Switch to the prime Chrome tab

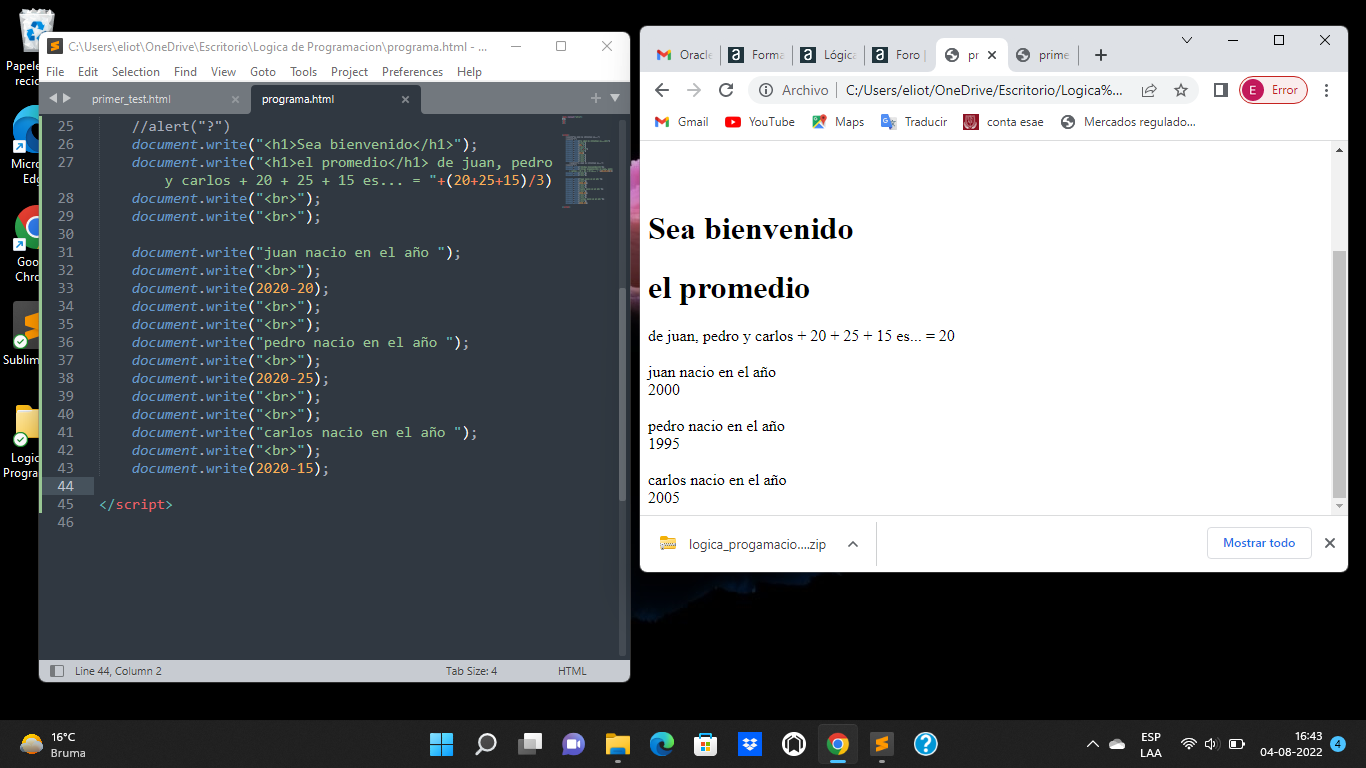pos(1043,55)
